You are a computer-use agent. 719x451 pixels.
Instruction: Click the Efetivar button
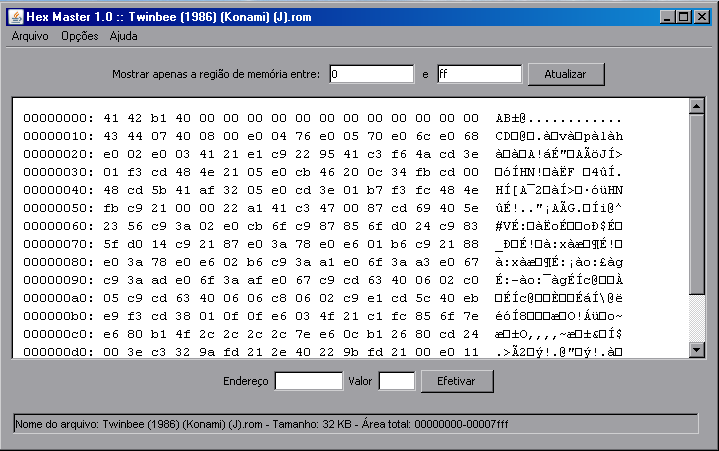click(x=457, y=381)
